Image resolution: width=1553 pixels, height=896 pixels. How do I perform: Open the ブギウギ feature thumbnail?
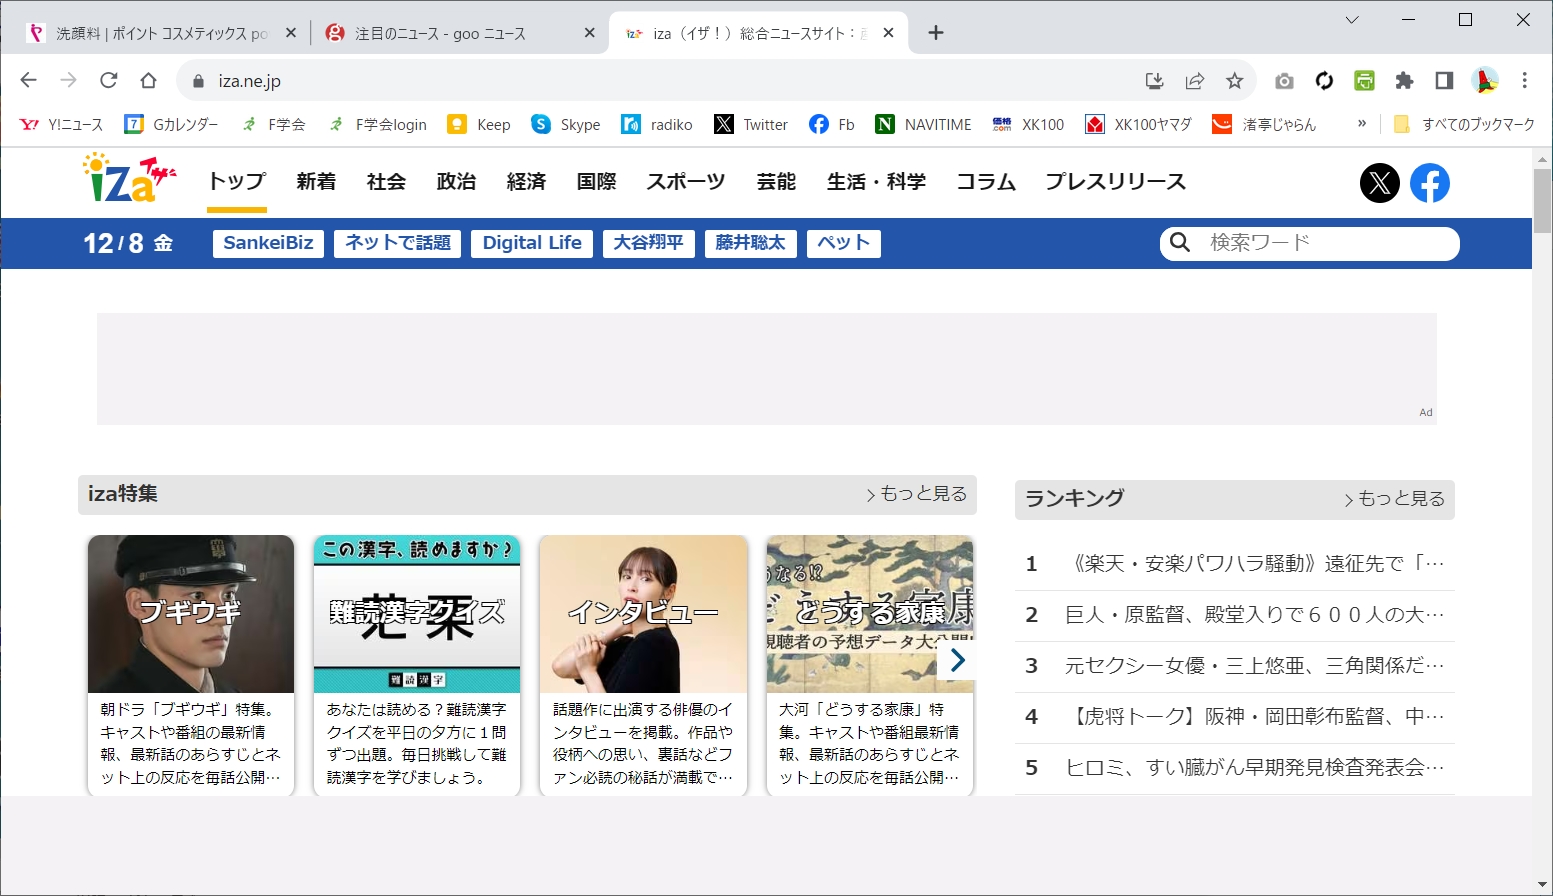(x=191, y=613)
